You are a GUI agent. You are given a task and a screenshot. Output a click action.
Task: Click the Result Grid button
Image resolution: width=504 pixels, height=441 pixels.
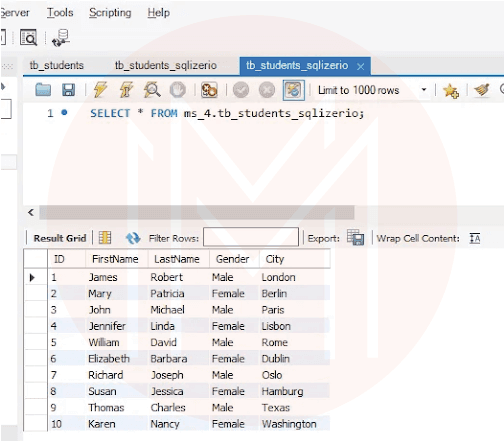click(60, 238)
